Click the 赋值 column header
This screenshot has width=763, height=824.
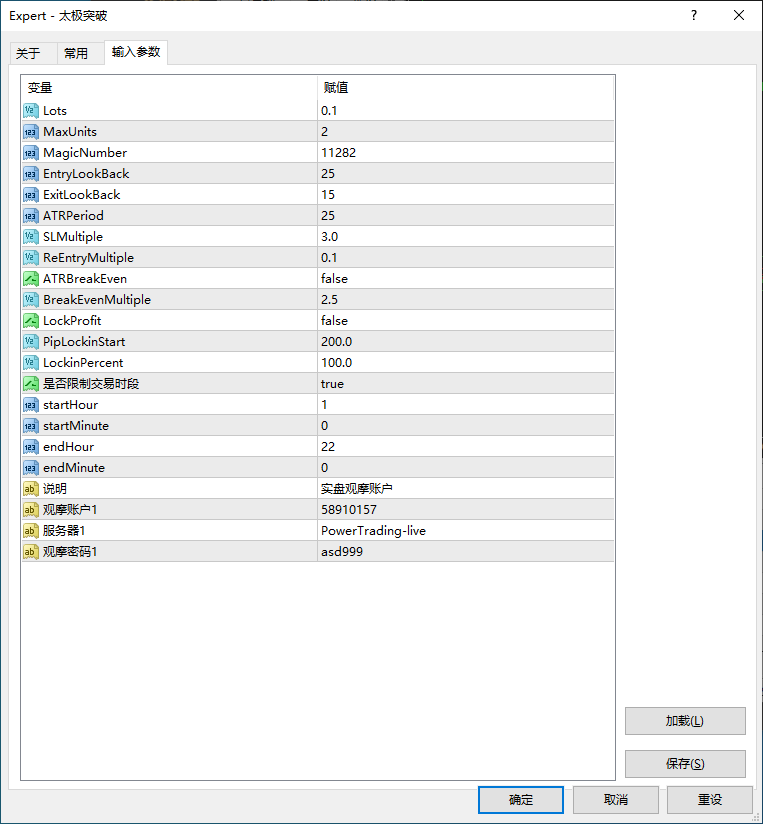[x=466, y=88]
